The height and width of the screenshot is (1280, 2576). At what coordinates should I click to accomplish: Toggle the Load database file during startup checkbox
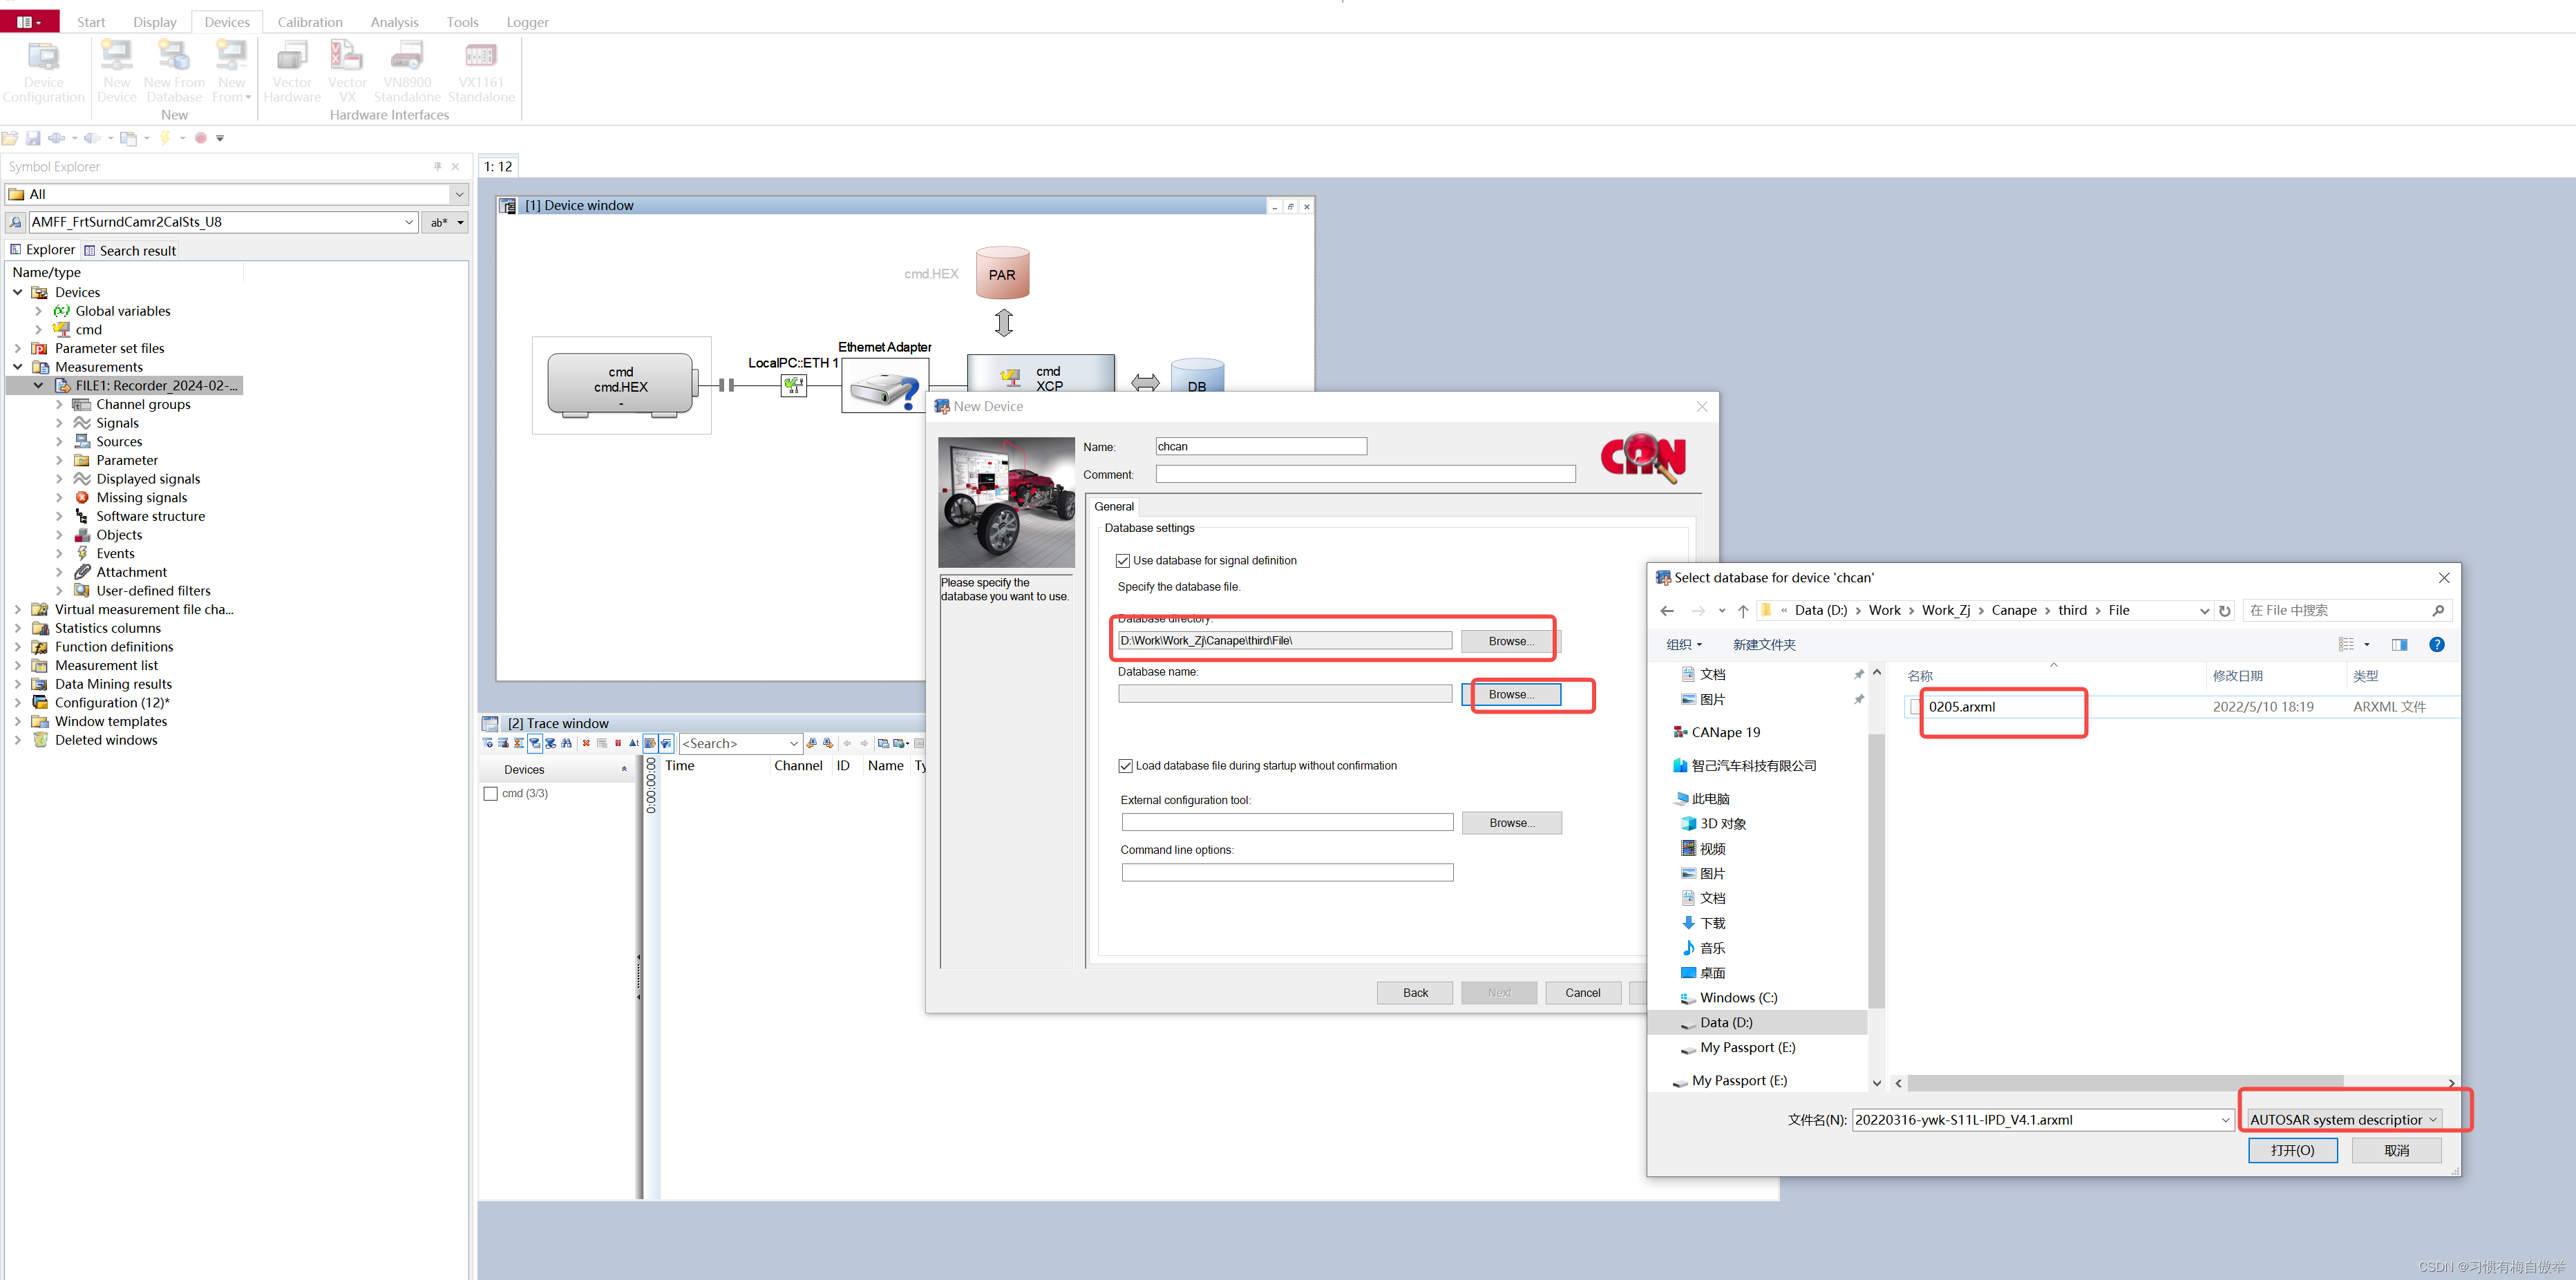[1125, 766]
